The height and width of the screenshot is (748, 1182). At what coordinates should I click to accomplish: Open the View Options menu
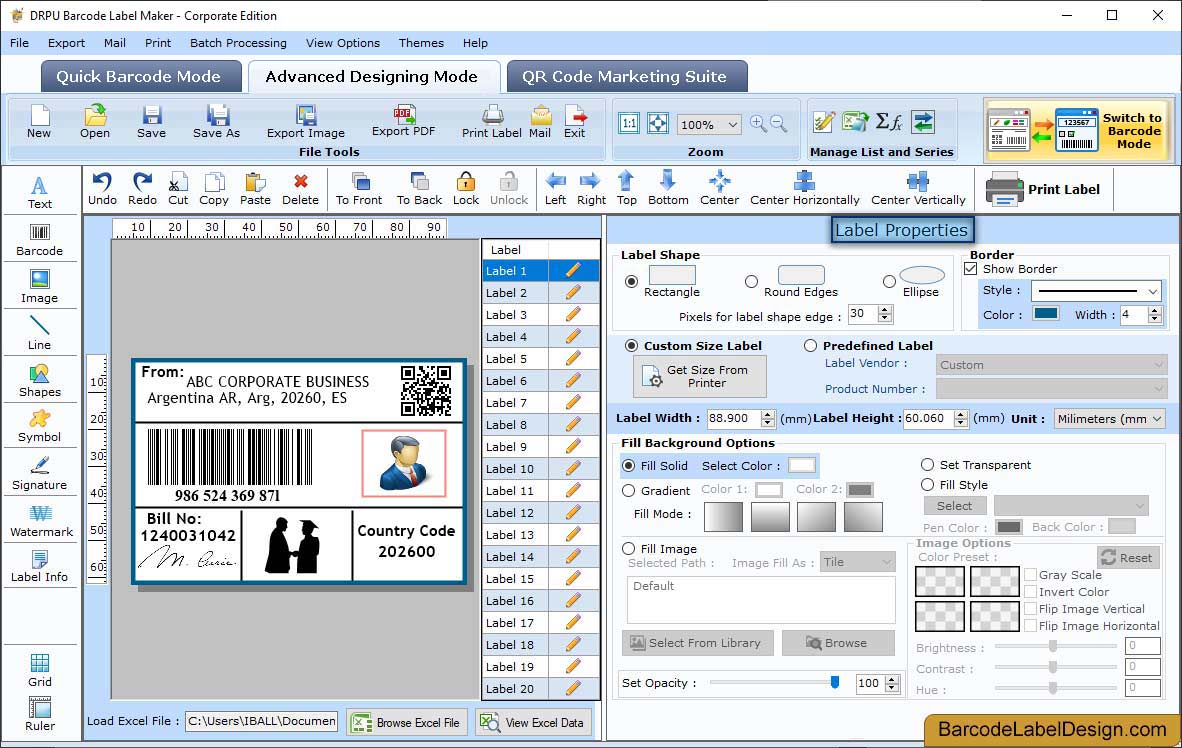click(343, 43)
